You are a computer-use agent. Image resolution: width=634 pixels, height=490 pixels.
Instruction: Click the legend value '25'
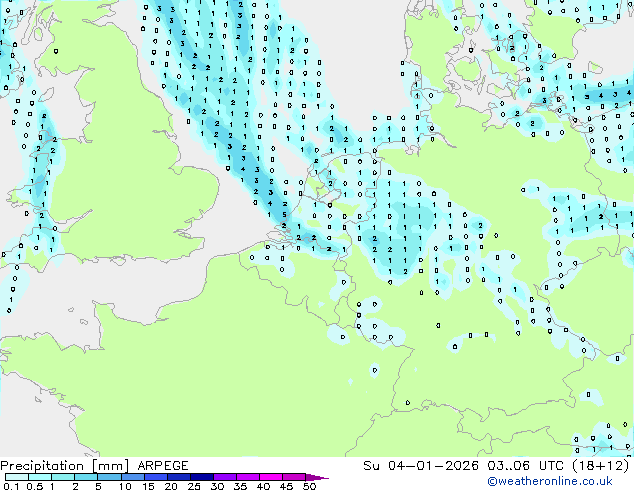click(194, 486)
